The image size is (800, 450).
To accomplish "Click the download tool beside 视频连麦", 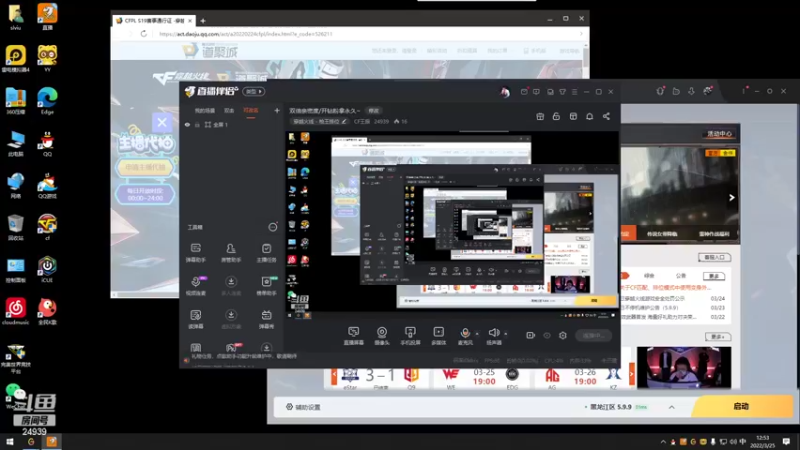I will click(x=231, y=286).
